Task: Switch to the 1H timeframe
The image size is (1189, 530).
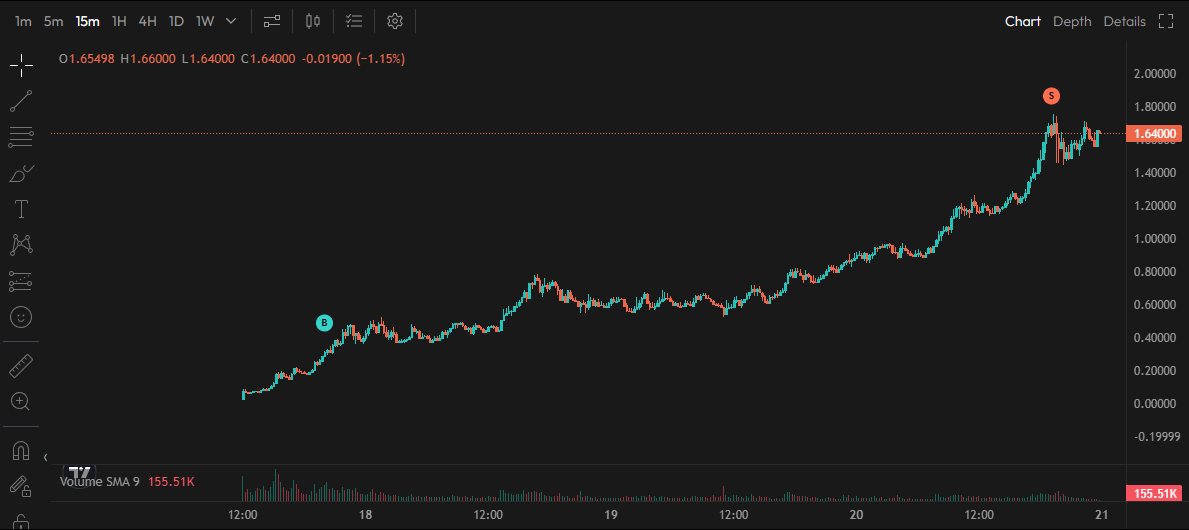Action: click(119, 21)
